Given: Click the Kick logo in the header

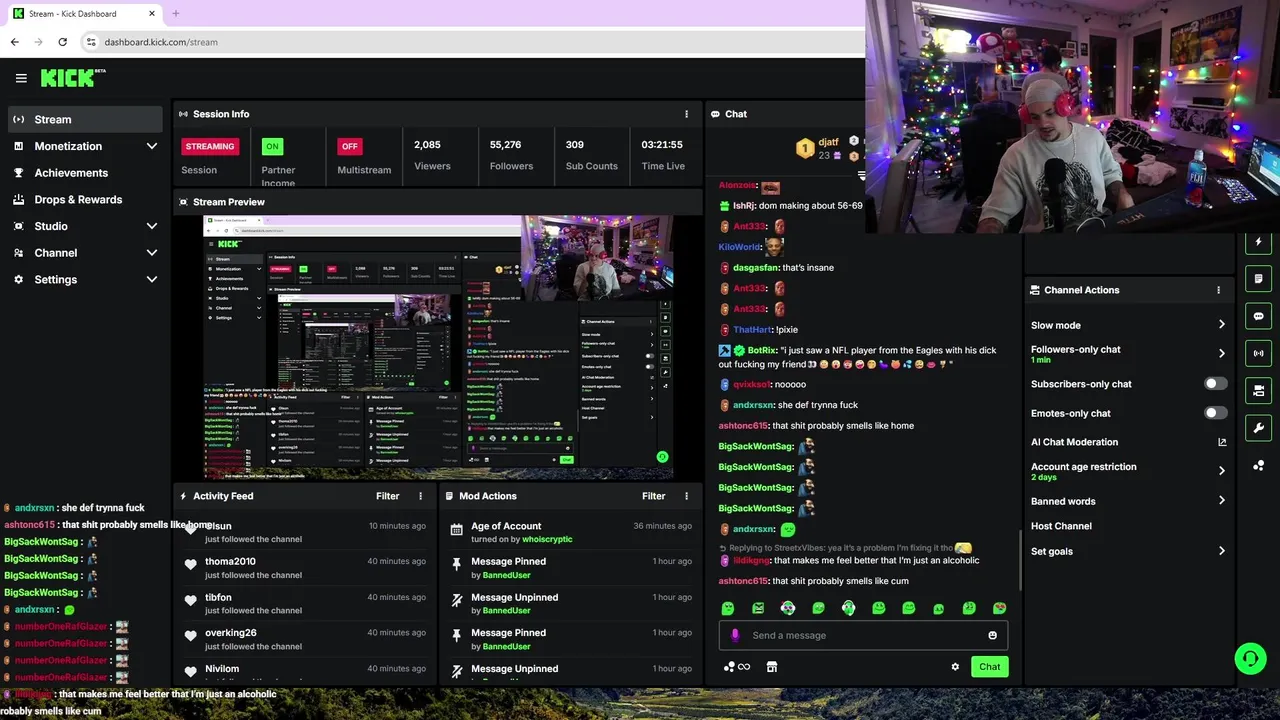Looking at the screenshot, I should point(73,78).
